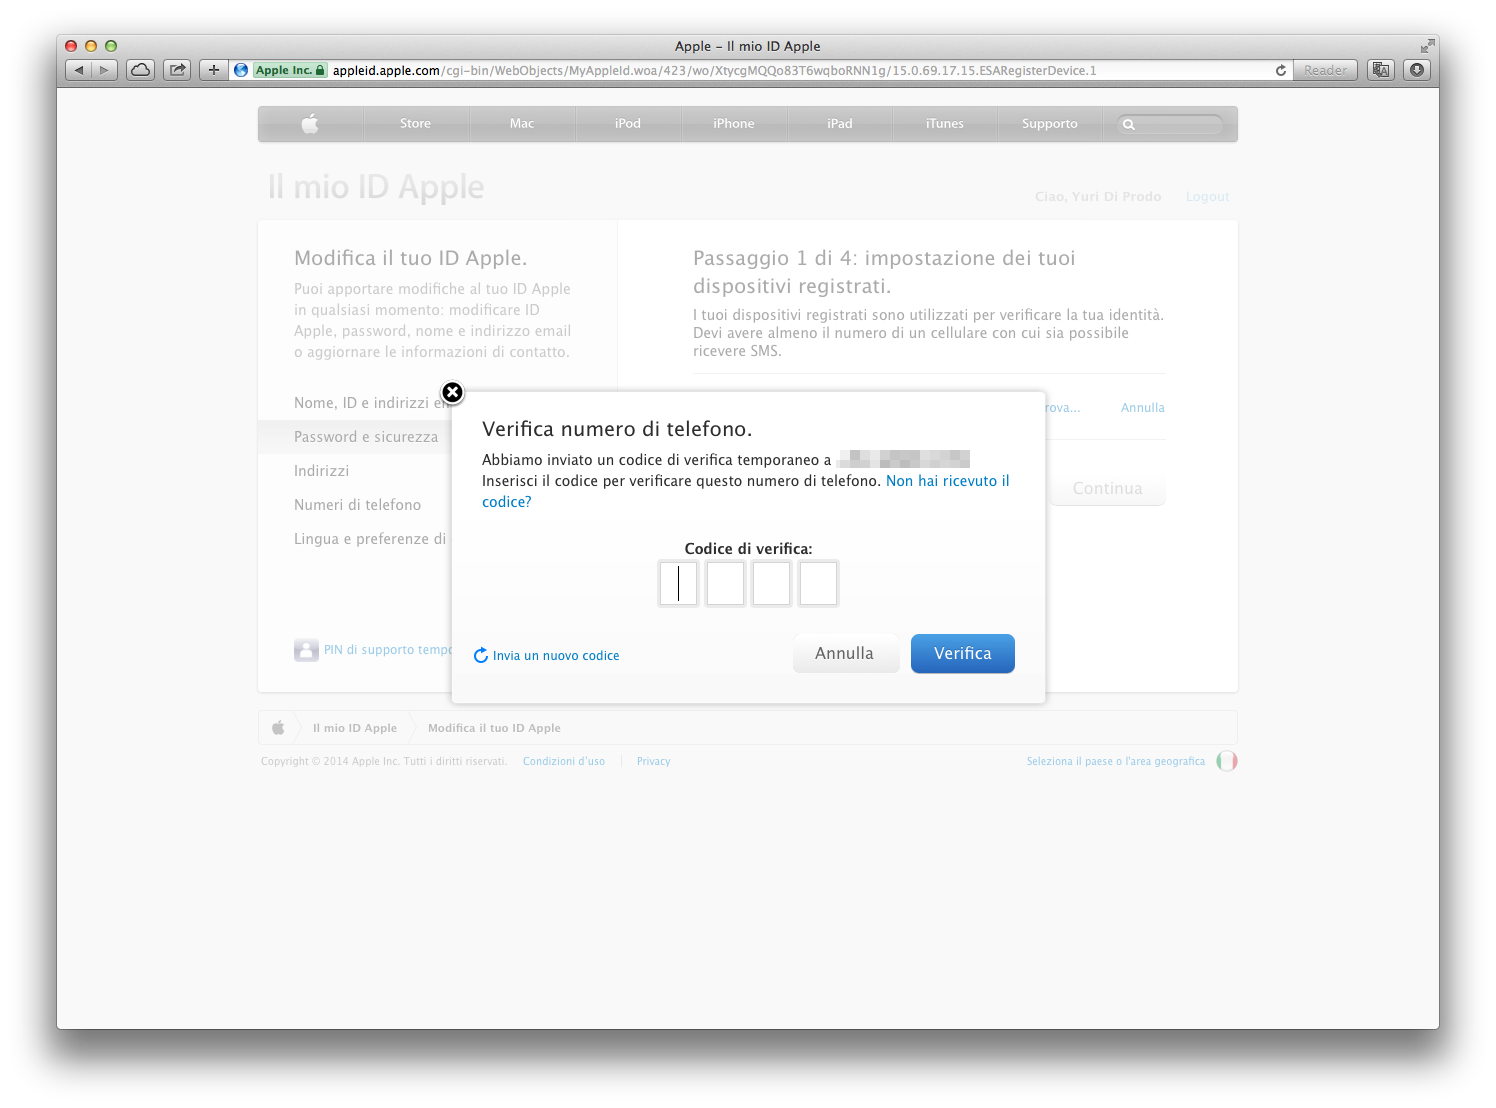The image size is (1496, 1108).
Task: Click the Reader button in the address bar
Action: 1325,70
